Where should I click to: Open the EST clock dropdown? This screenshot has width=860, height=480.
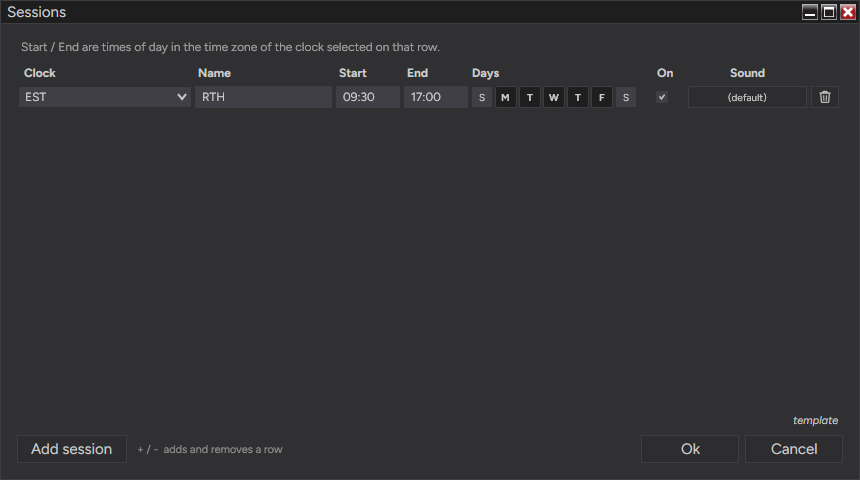(x=105, y=97)
